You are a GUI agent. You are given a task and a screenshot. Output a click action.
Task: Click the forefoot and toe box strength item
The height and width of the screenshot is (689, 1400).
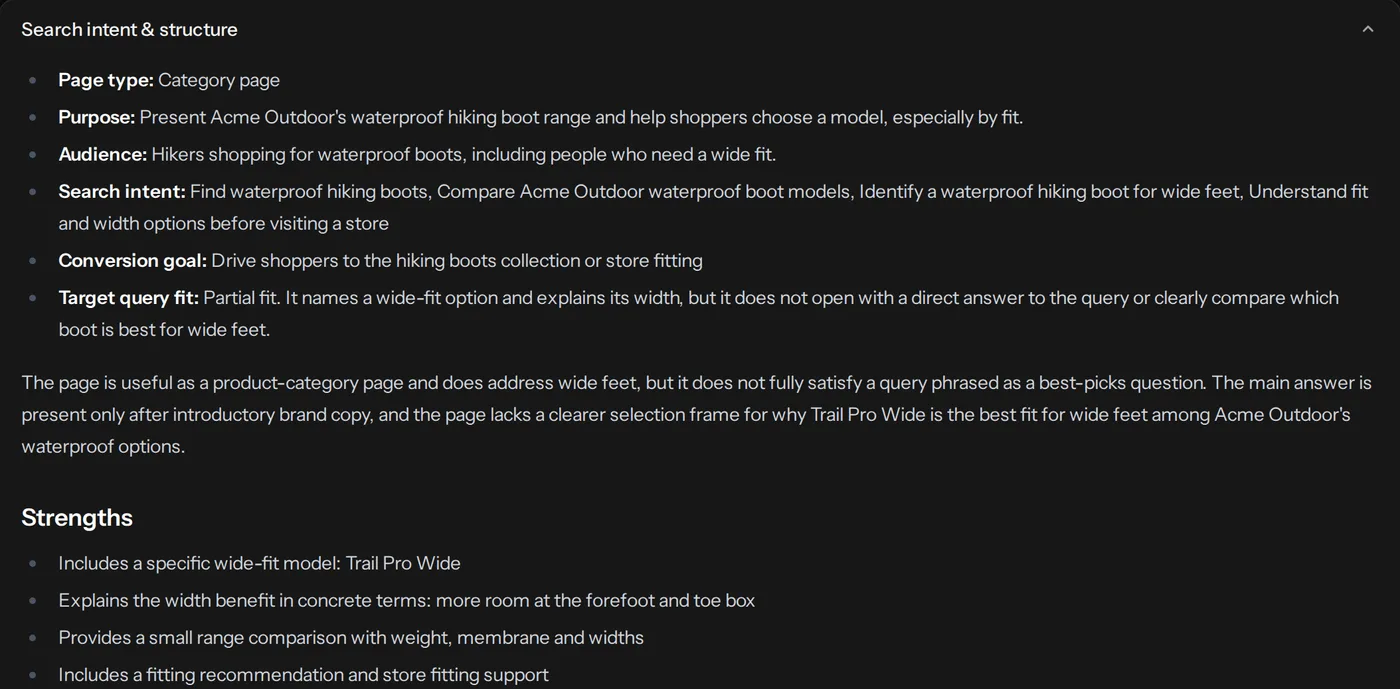406,600
